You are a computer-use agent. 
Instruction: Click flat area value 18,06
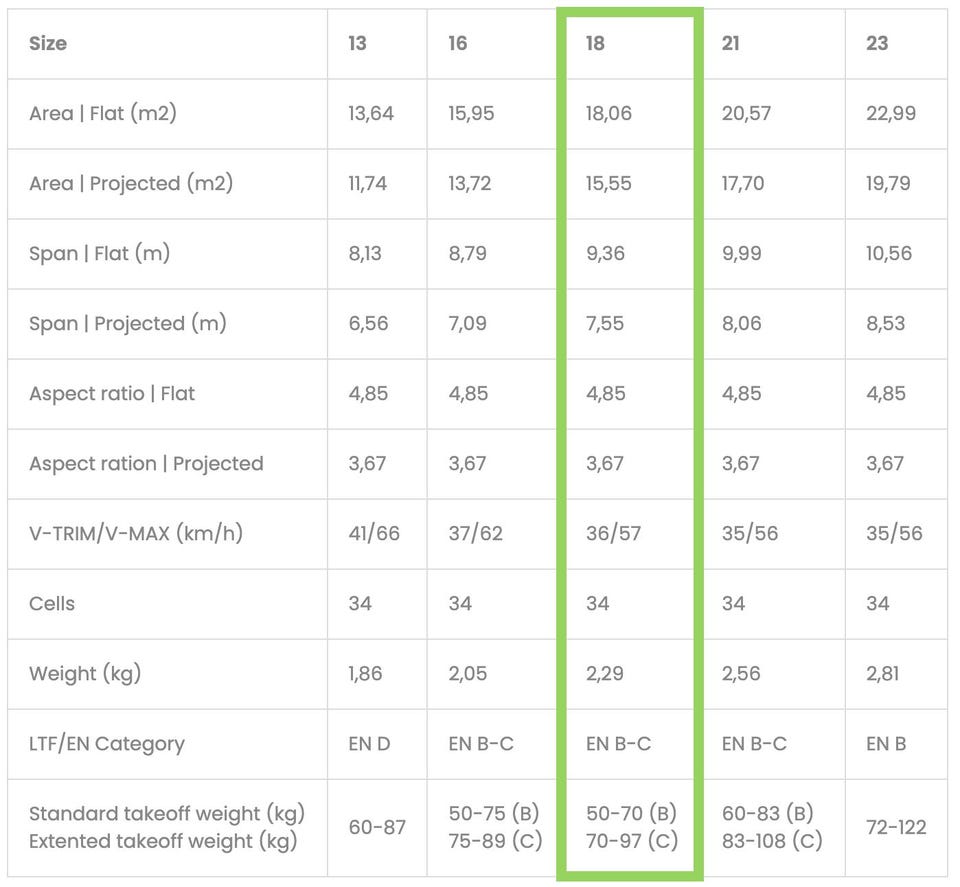point(609,113)
